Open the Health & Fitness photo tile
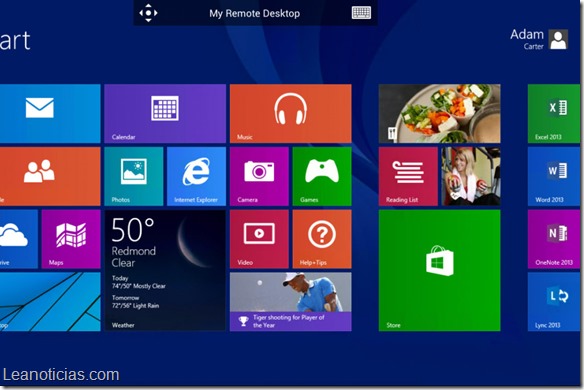Viewport: 584px width, 390px height. 471,176
